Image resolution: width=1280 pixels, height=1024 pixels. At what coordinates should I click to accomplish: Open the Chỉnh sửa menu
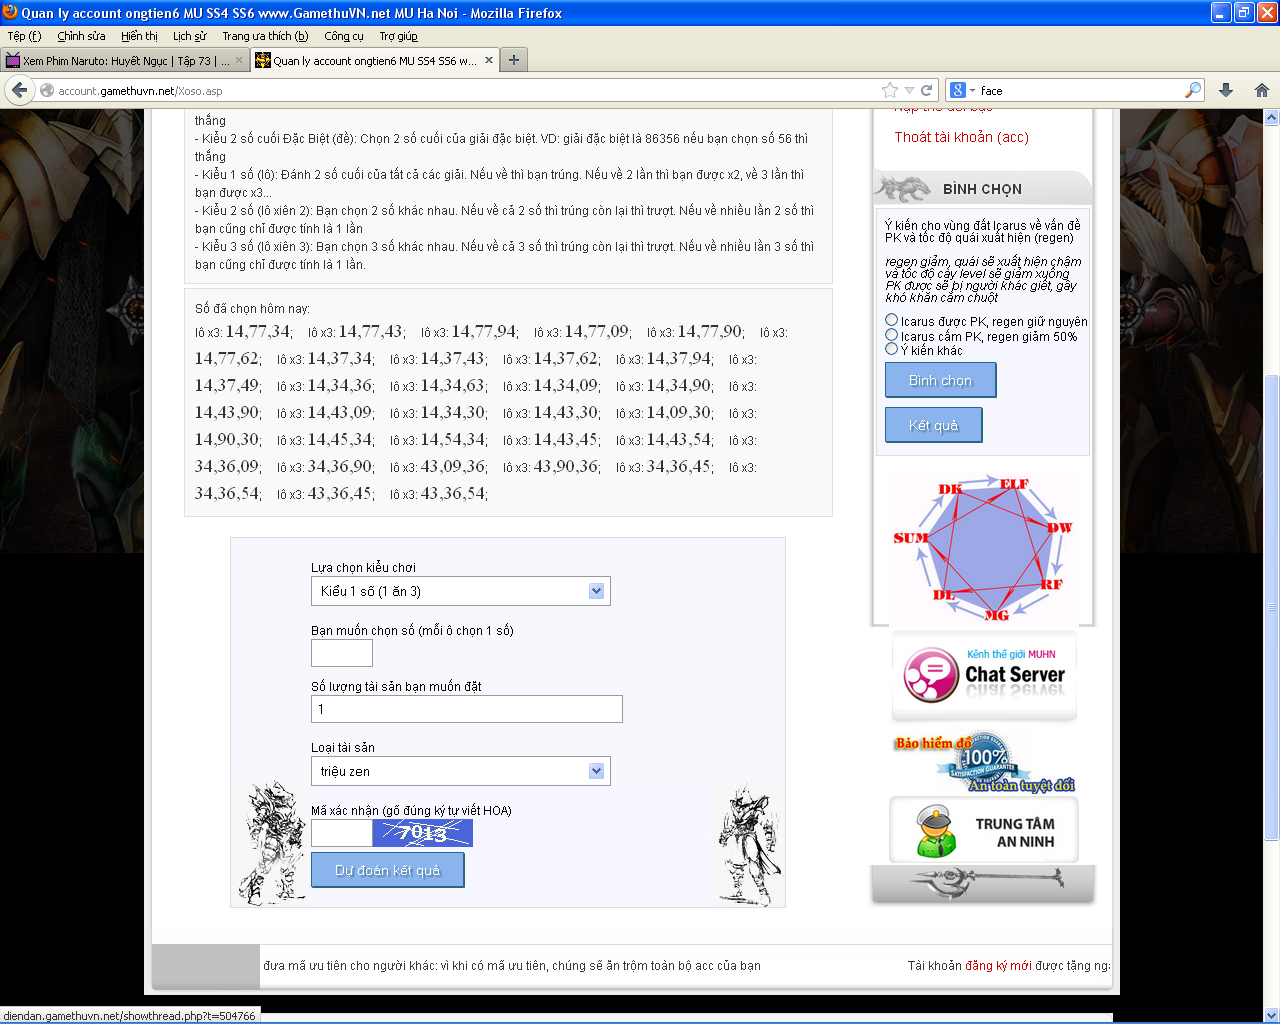(81, 36)
